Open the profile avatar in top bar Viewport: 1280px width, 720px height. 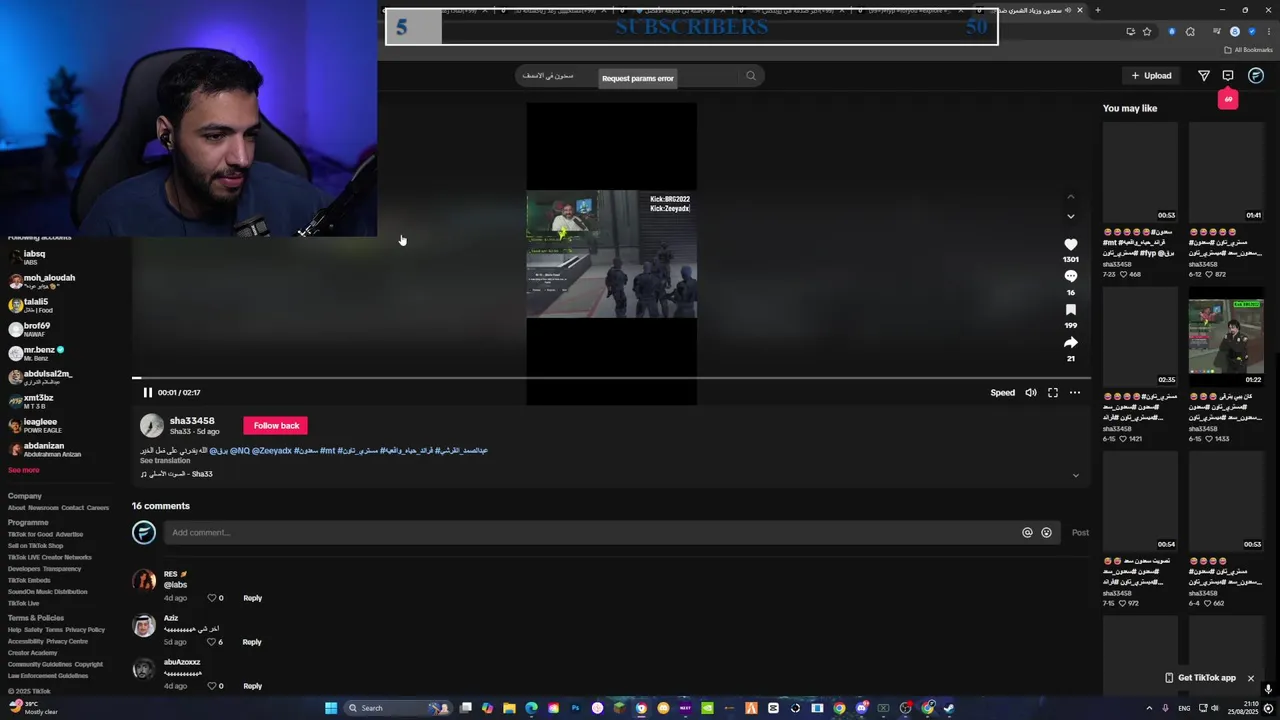coord(1256,76)
